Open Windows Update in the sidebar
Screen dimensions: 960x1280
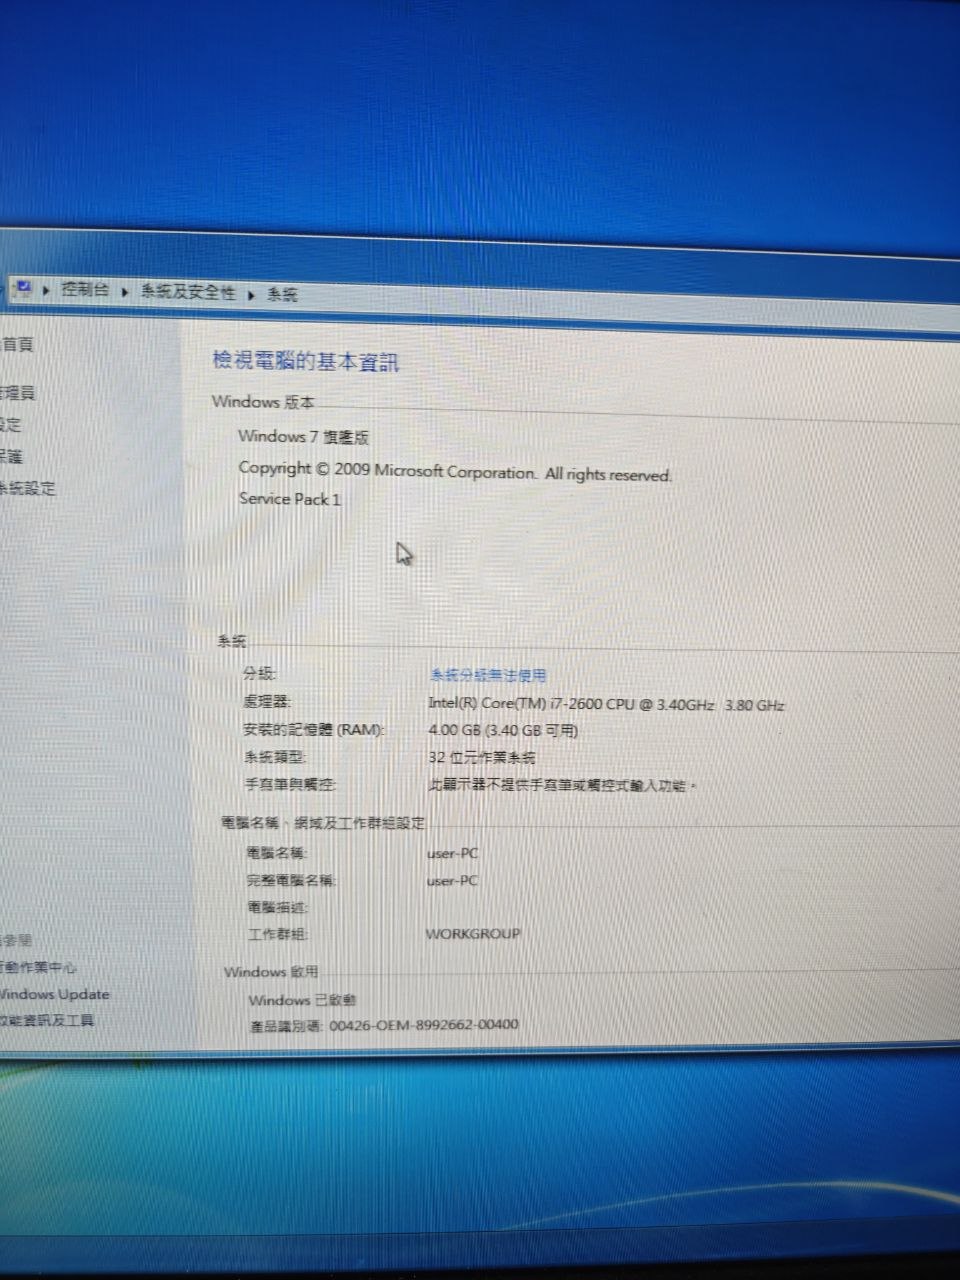55,995
